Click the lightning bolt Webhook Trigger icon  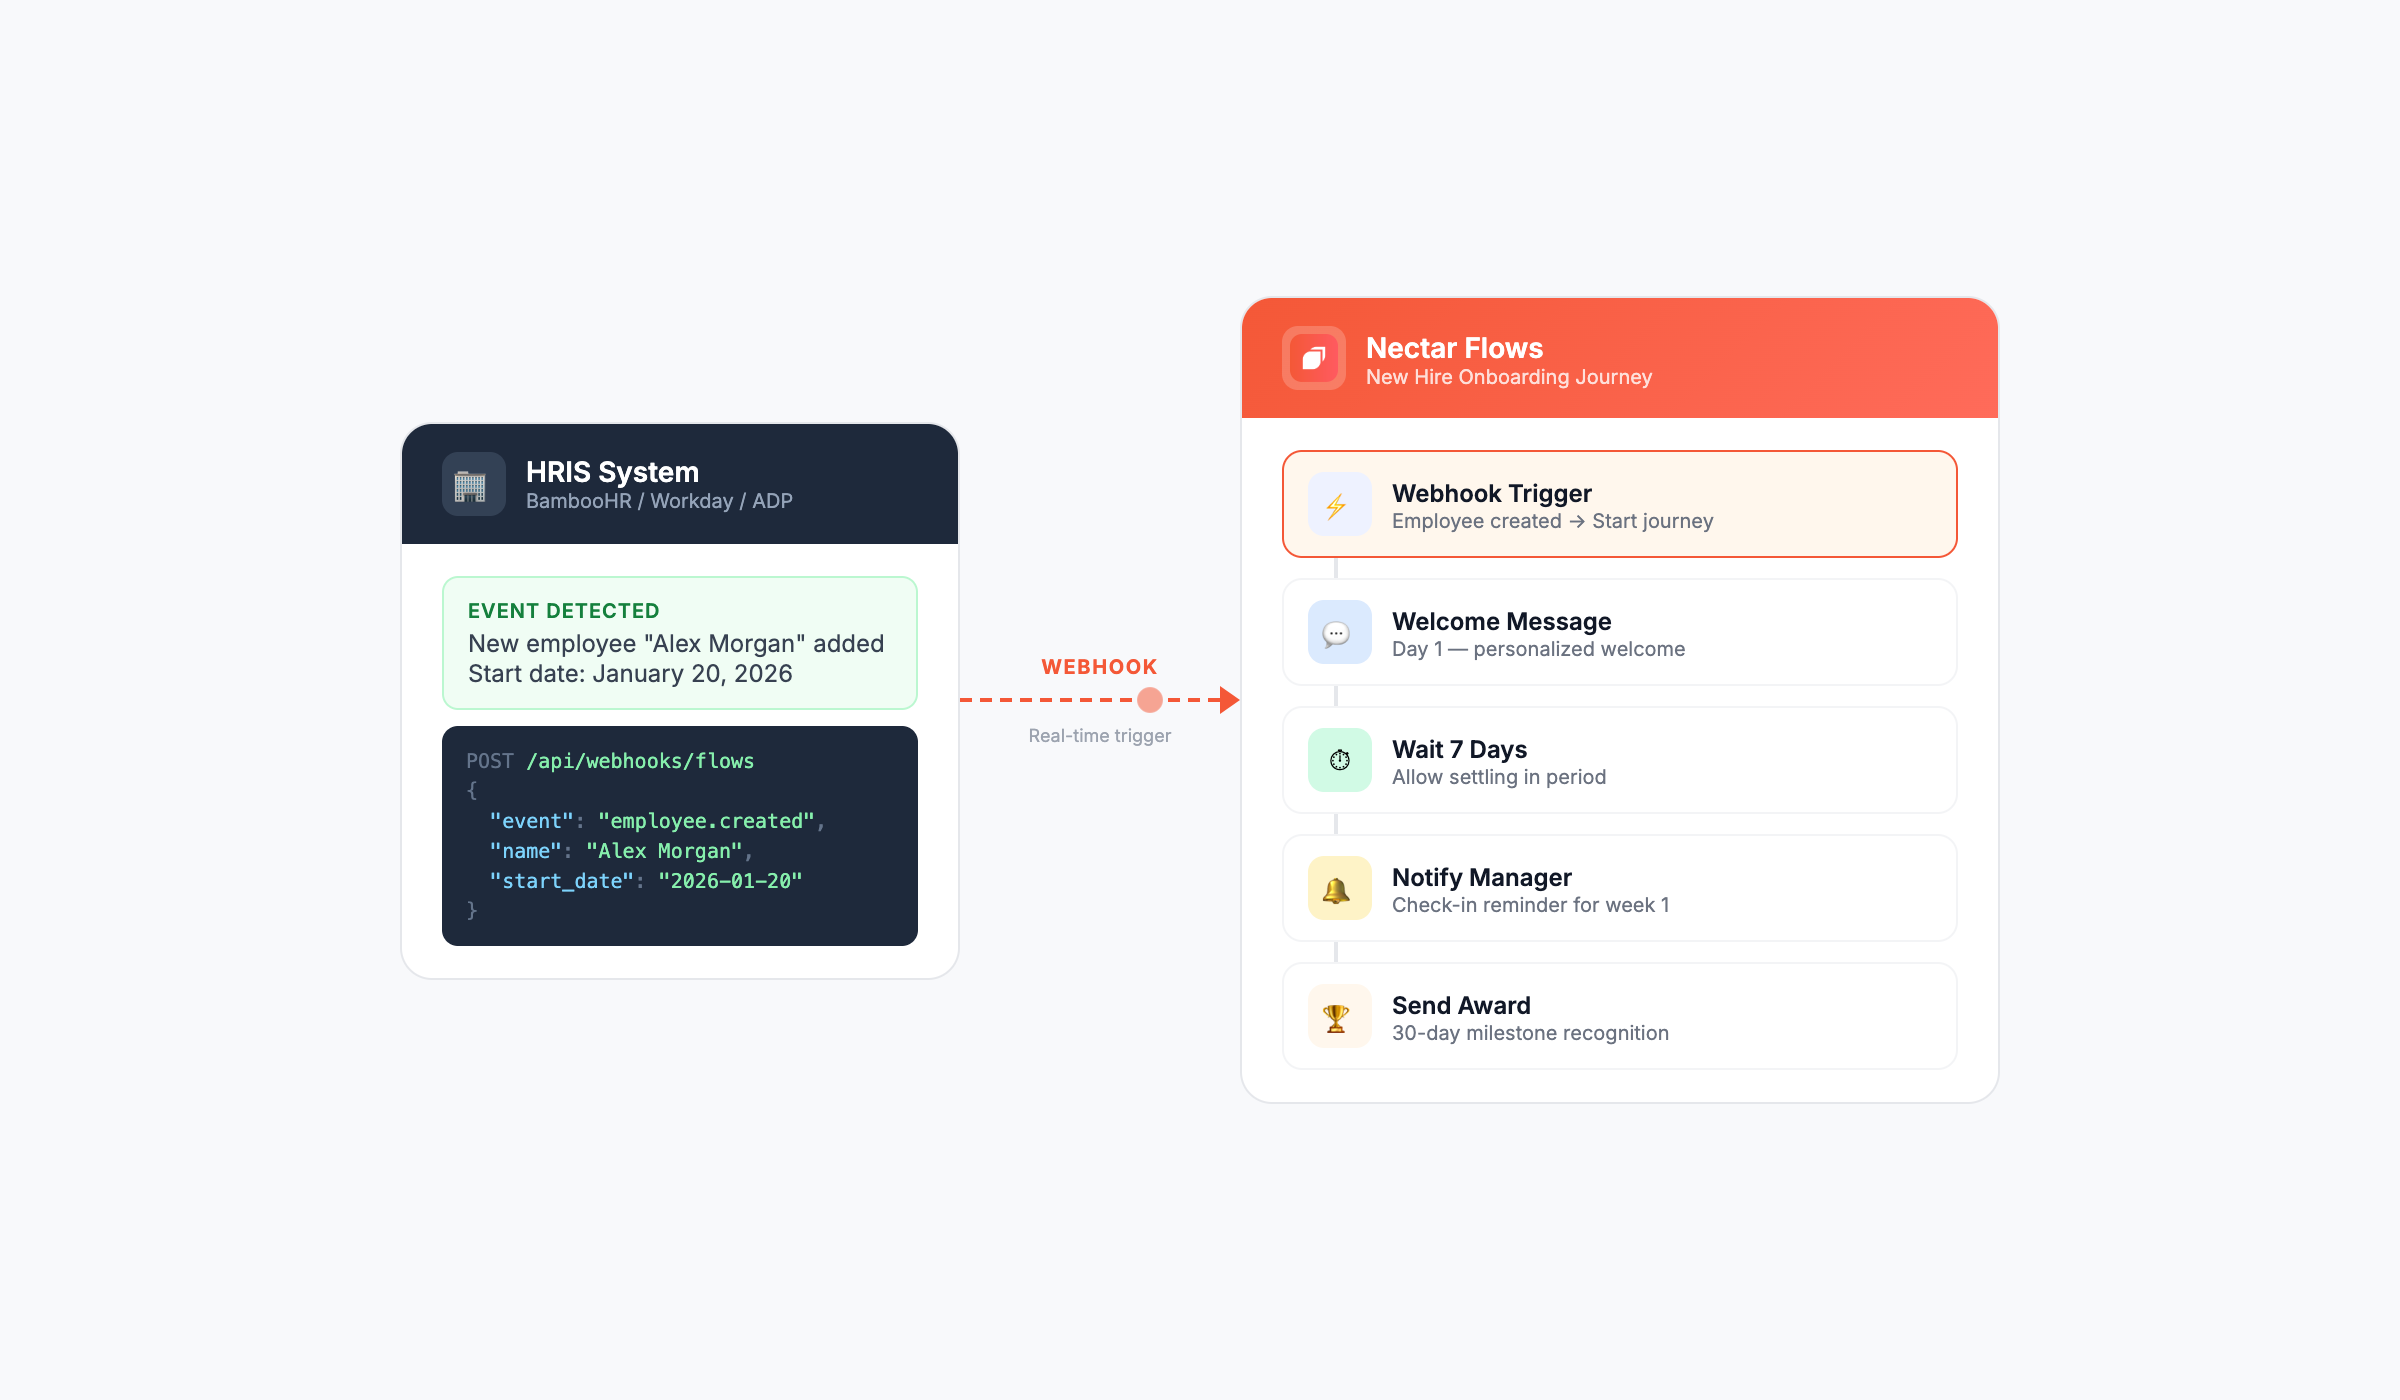1338,505
